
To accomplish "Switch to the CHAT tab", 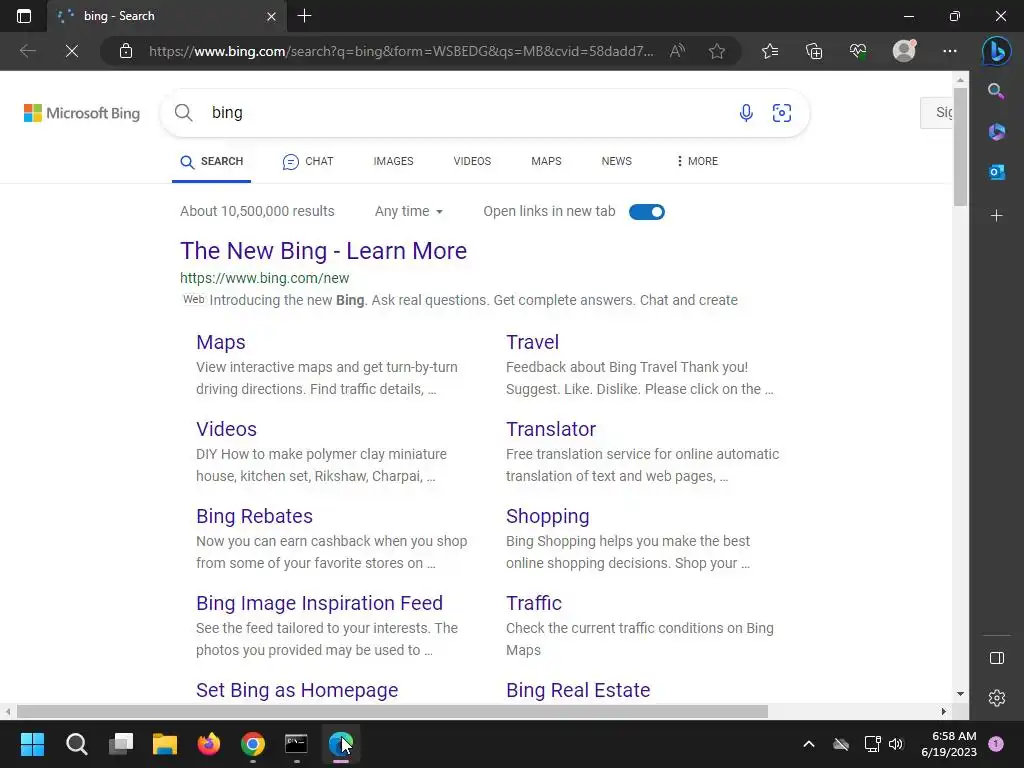I will (308, 161).
